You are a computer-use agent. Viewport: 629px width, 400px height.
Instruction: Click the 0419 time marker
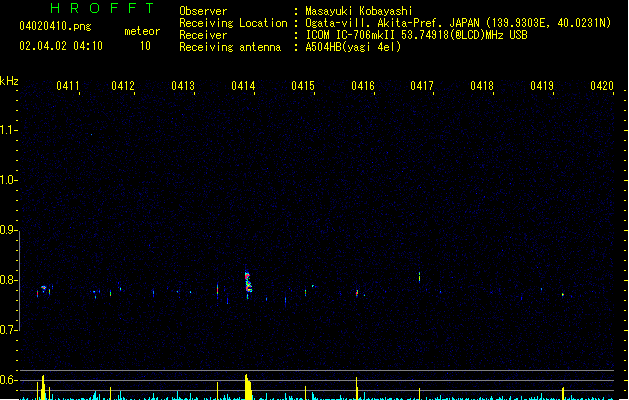[542, 86]
